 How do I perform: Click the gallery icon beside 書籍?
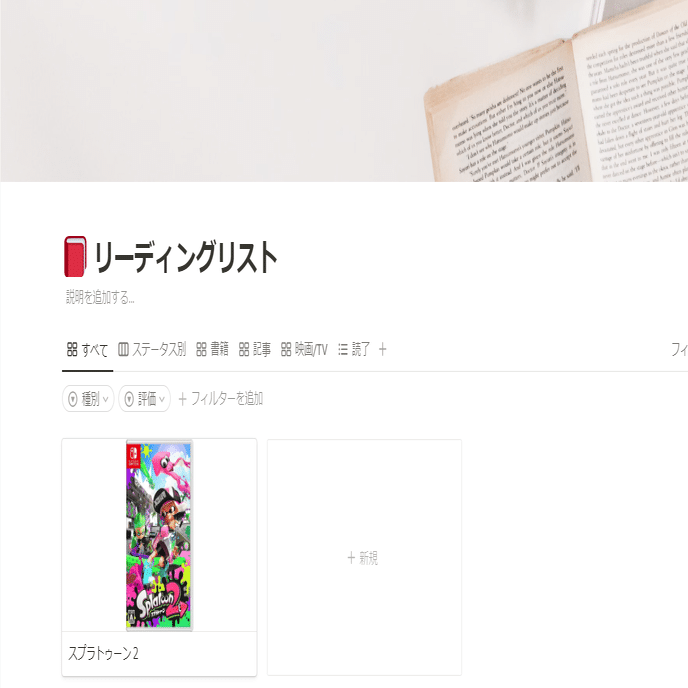[201, 350]
